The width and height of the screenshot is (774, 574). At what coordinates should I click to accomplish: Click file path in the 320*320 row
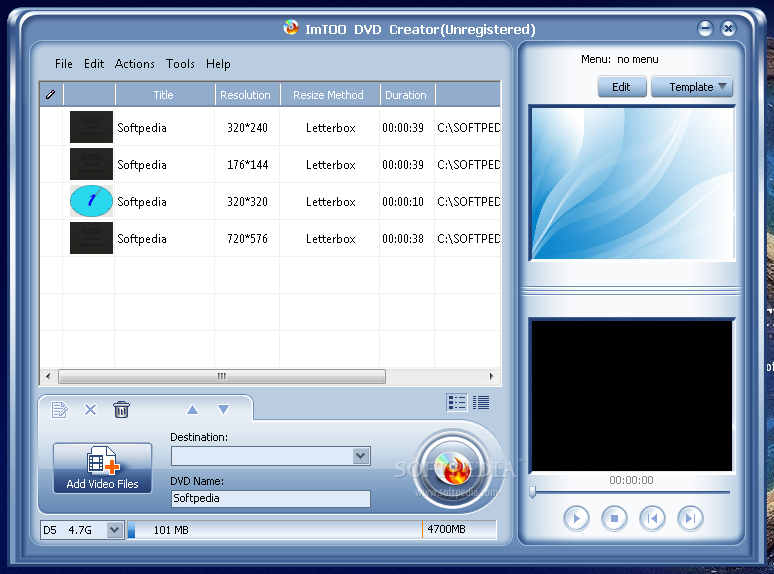tap(468, 202)
